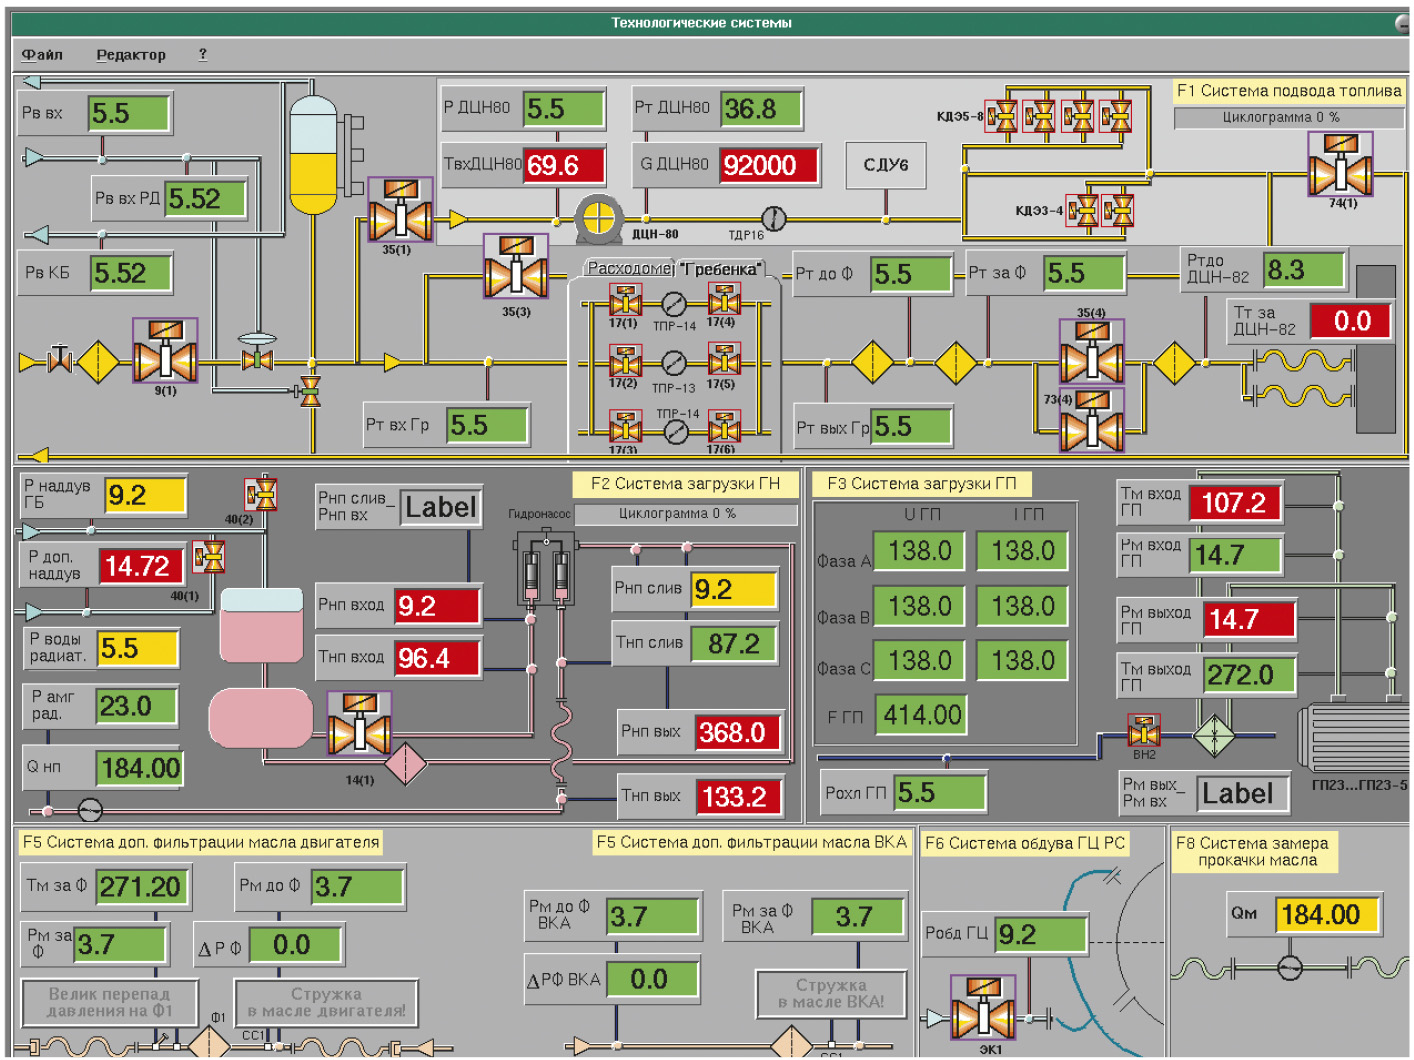Select valve 35(4) icon

[x=1092, y=351]
